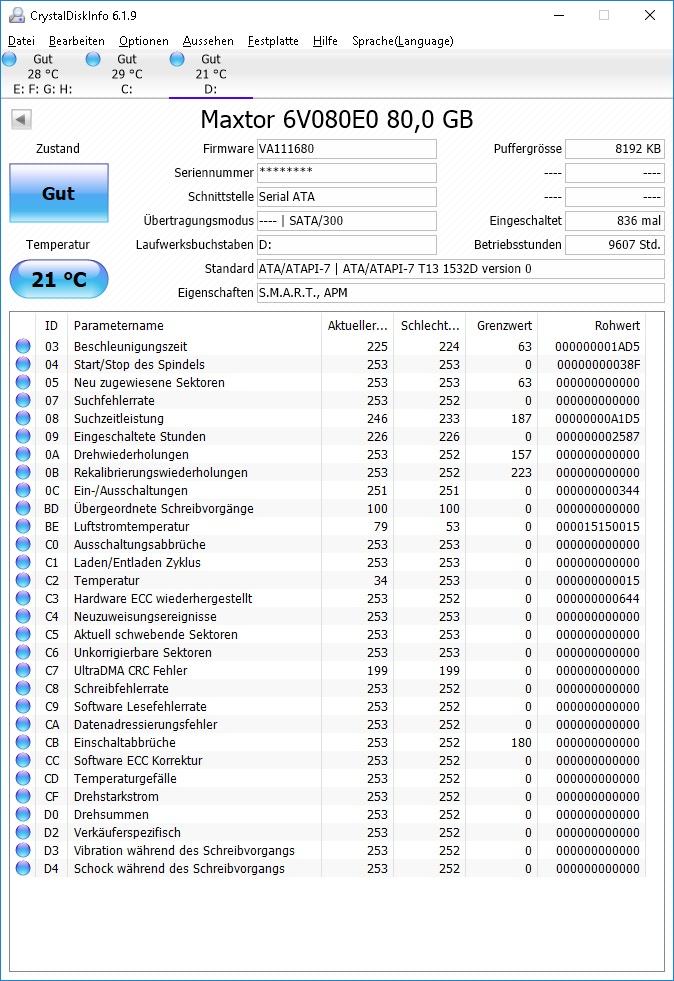Image resolution: width=674 pixels, height=981 pixels.
Task: Click status icon for Suchzeitleistung row
Action: click(23, 418)
